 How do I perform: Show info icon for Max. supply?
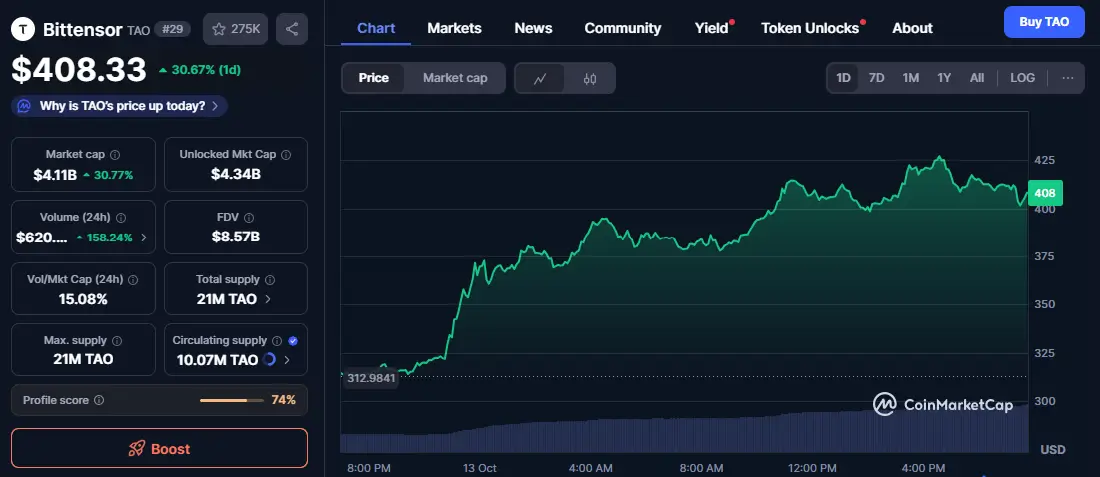pyautogui.click(x=117, y=341)
